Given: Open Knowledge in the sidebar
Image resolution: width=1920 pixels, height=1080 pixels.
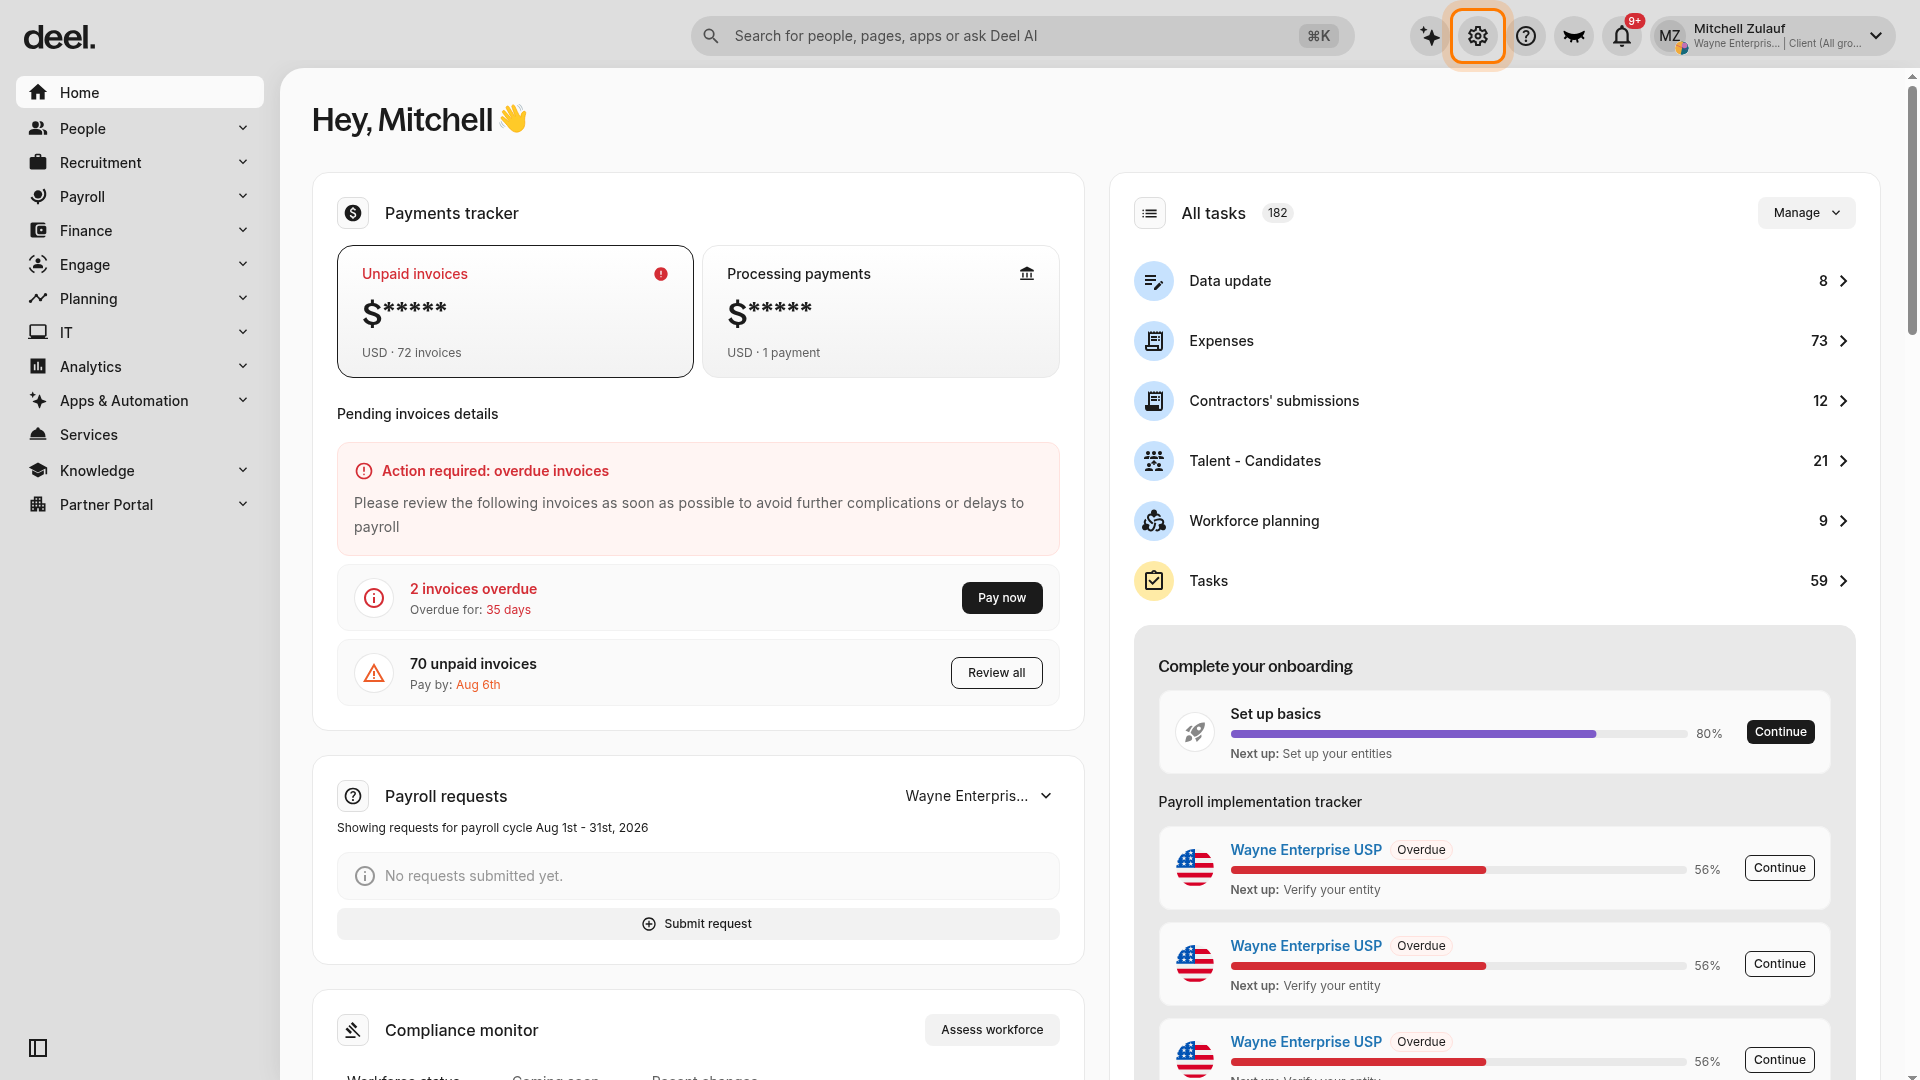Looking at the screenshot, I should click(140, 471).
